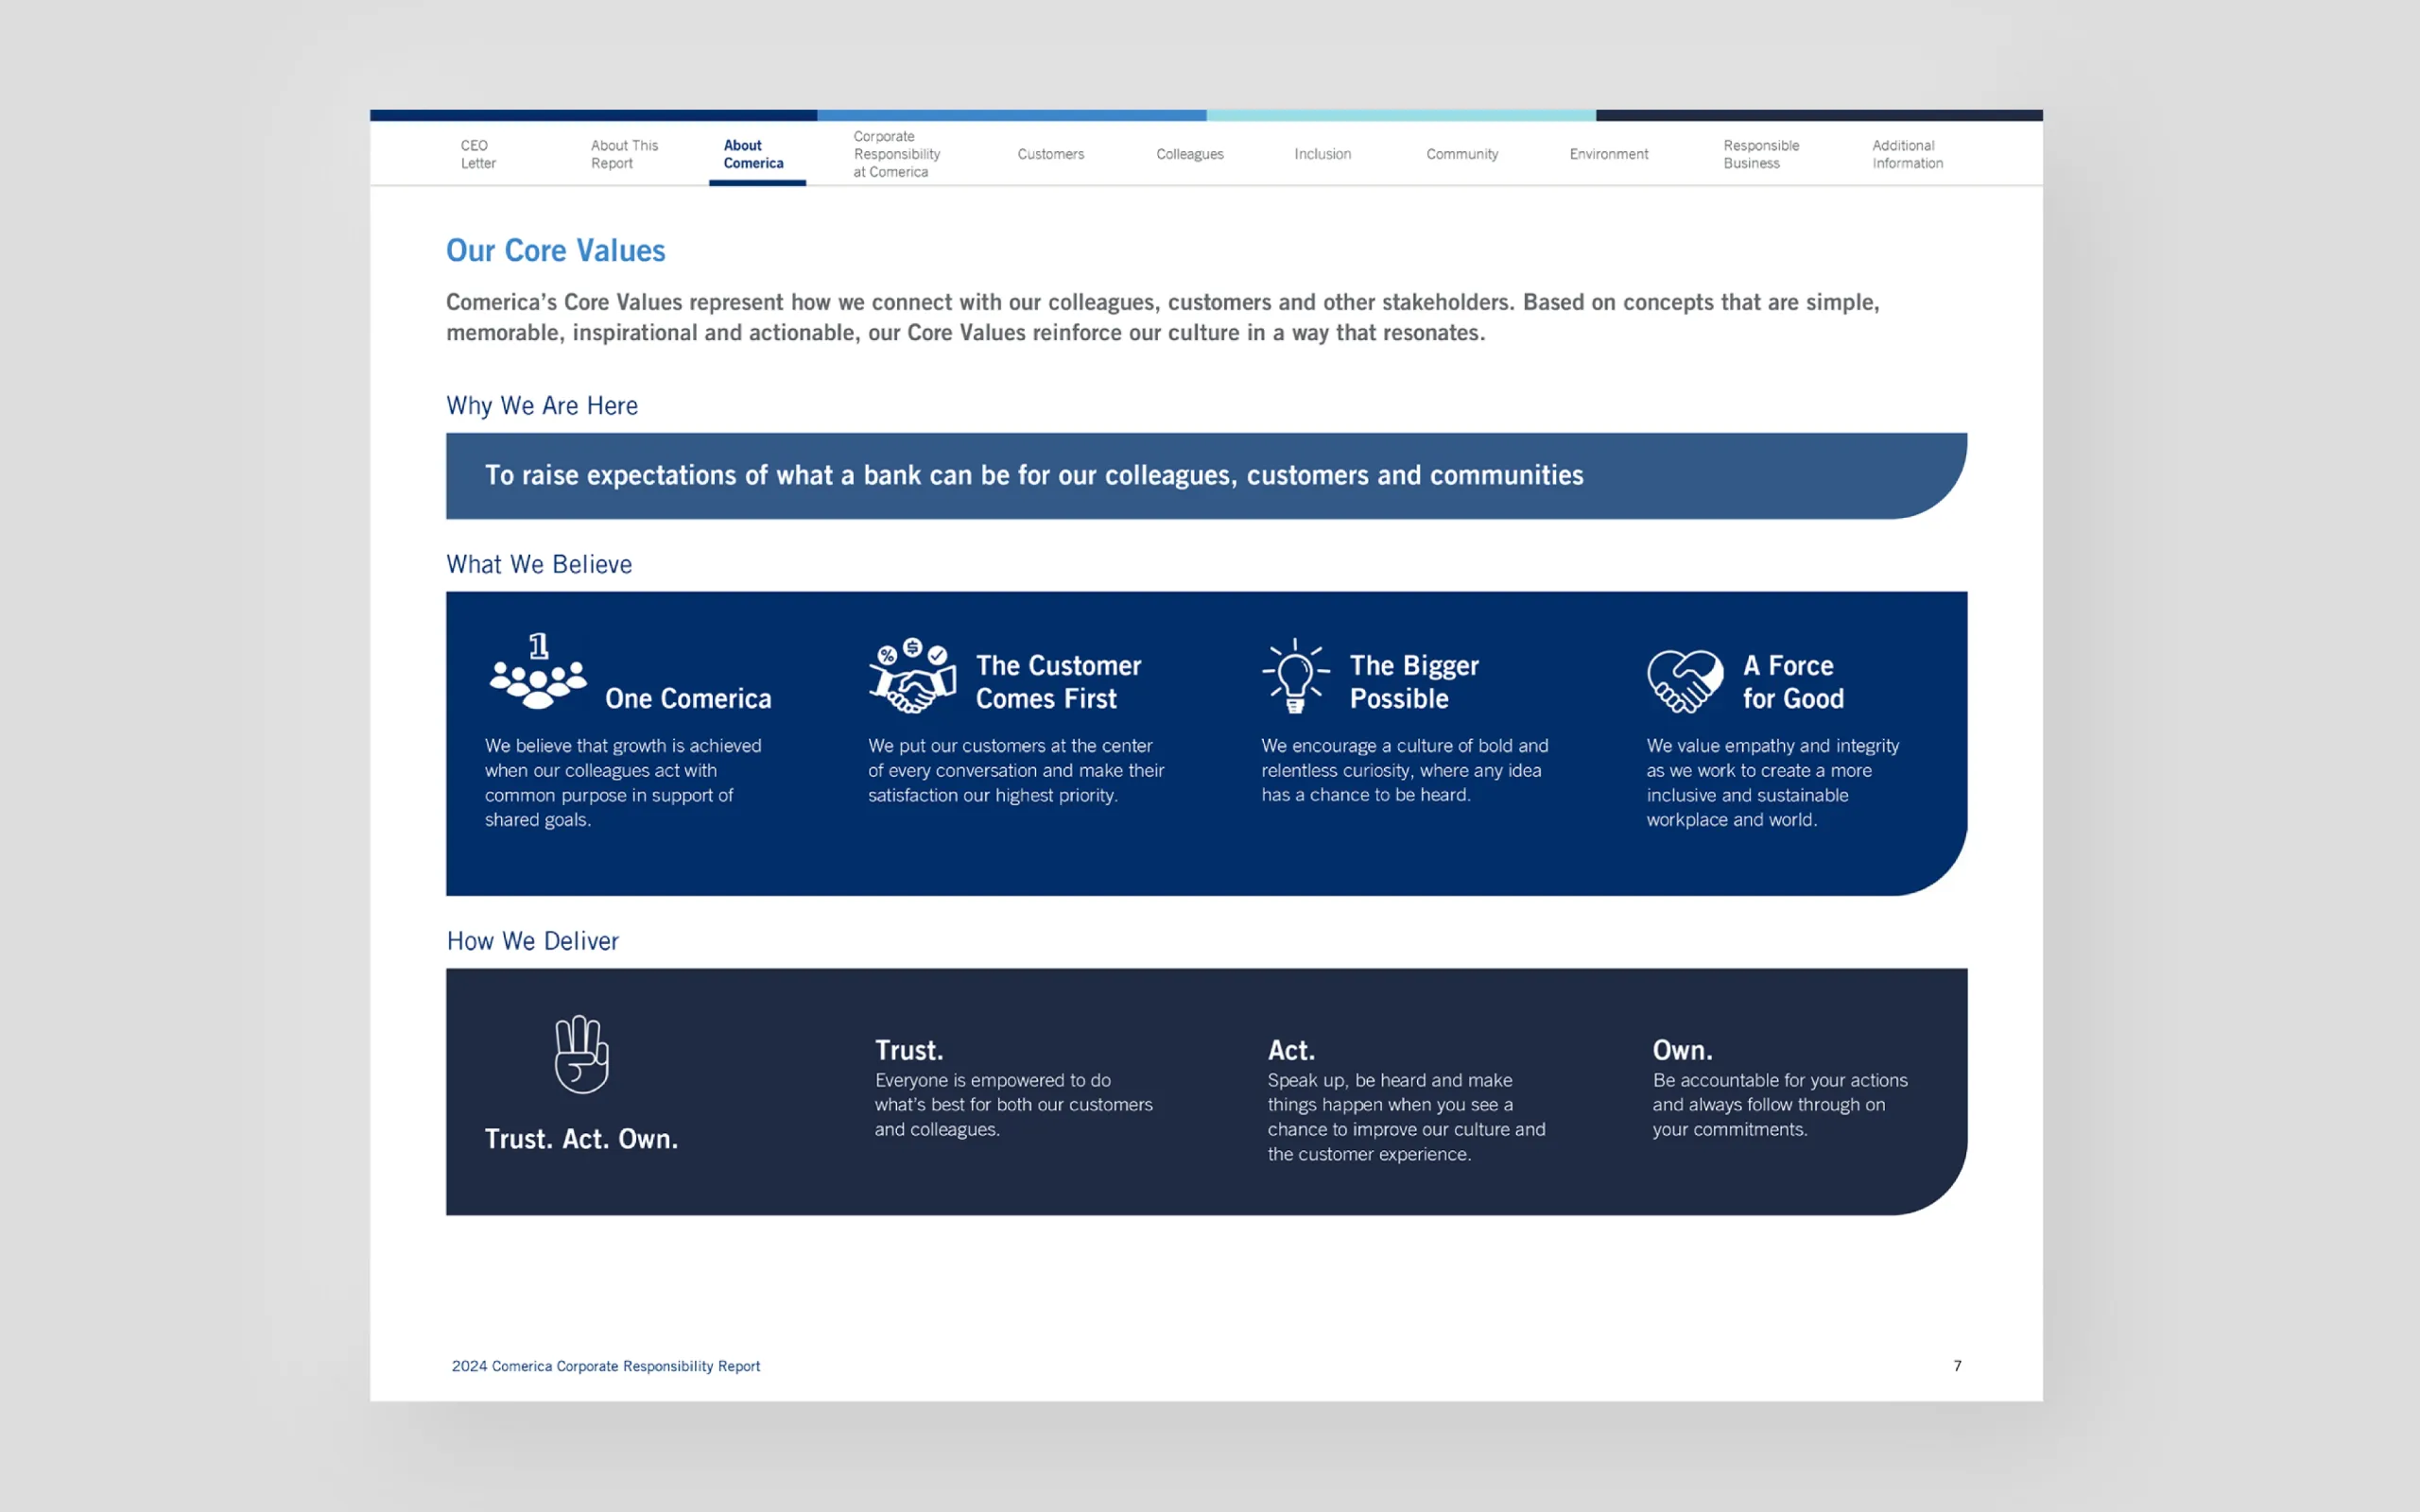Navigate to the Customers section
Image resolution: width=2420 pixels, height=1512 pixels.
click(1050, 154)
